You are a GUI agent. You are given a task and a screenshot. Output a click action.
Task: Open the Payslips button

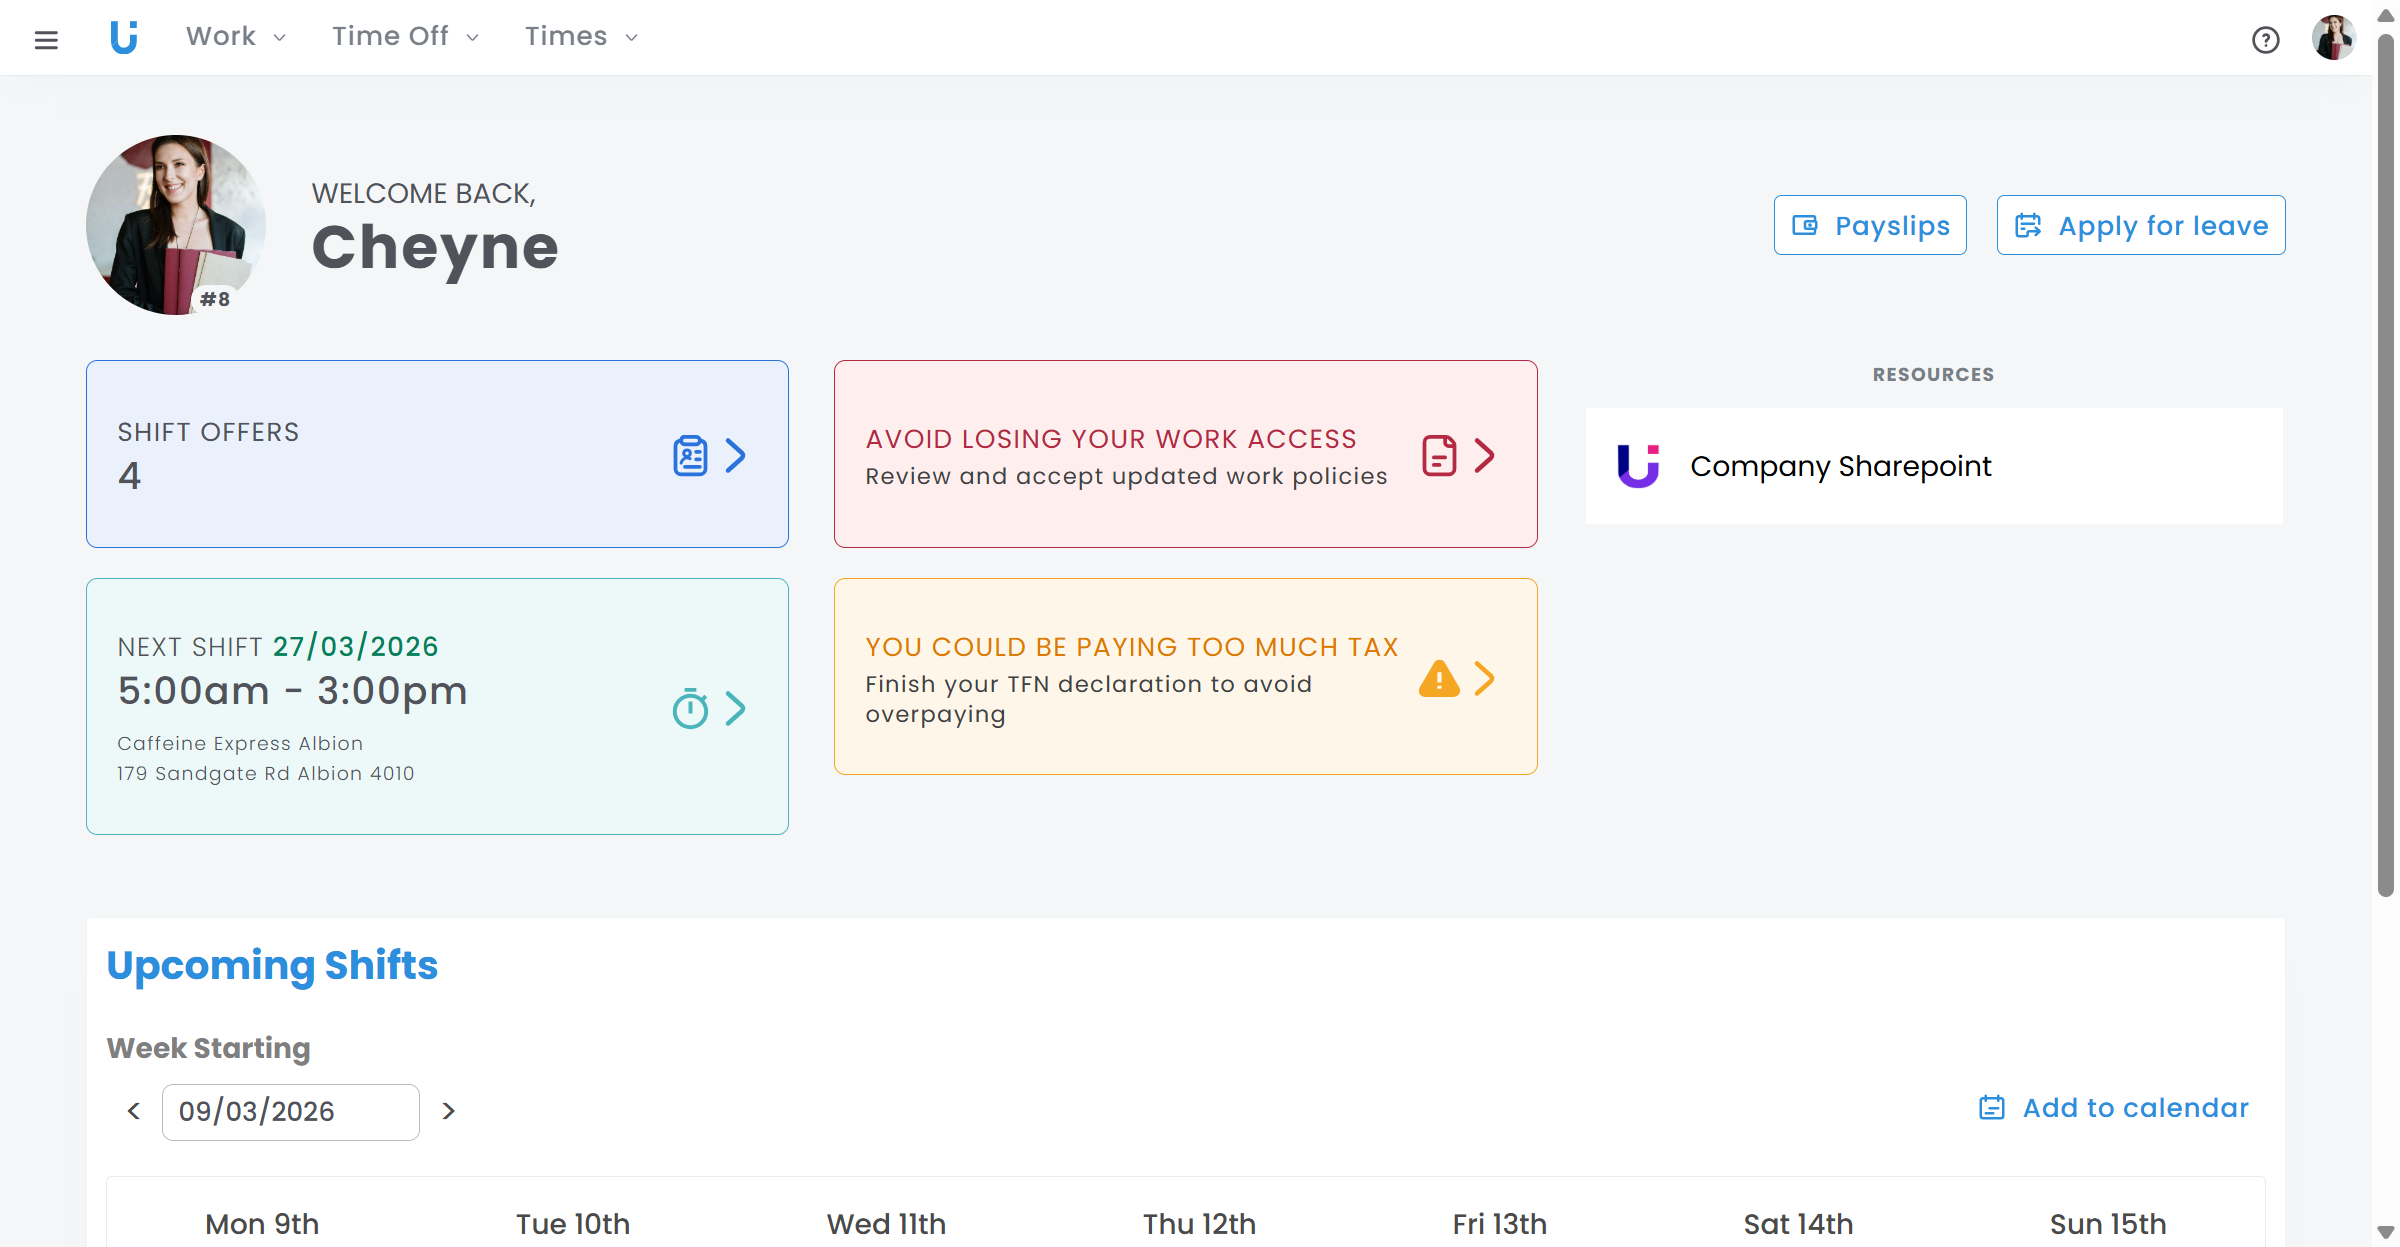1870,226
